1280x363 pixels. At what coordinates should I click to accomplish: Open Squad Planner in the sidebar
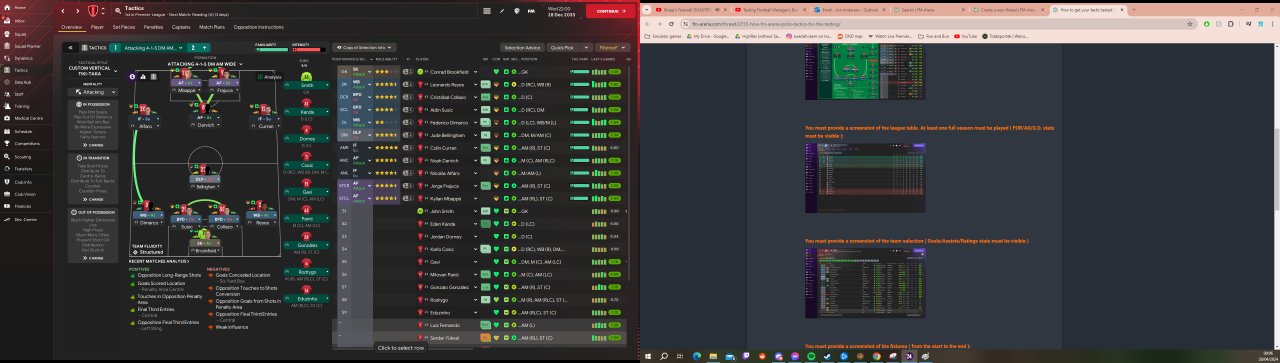(27, 46)
